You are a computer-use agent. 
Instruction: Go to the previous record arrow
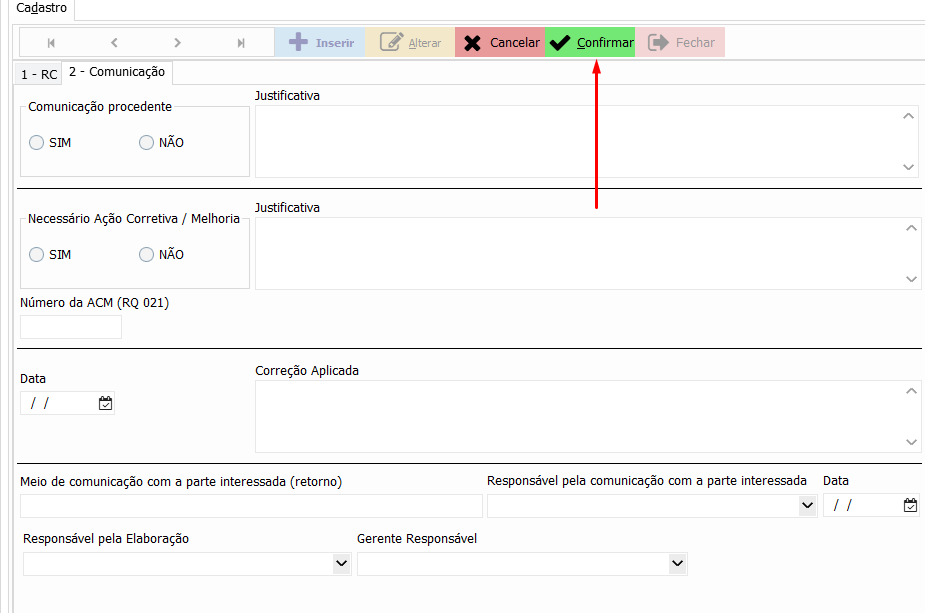(114, 43)
